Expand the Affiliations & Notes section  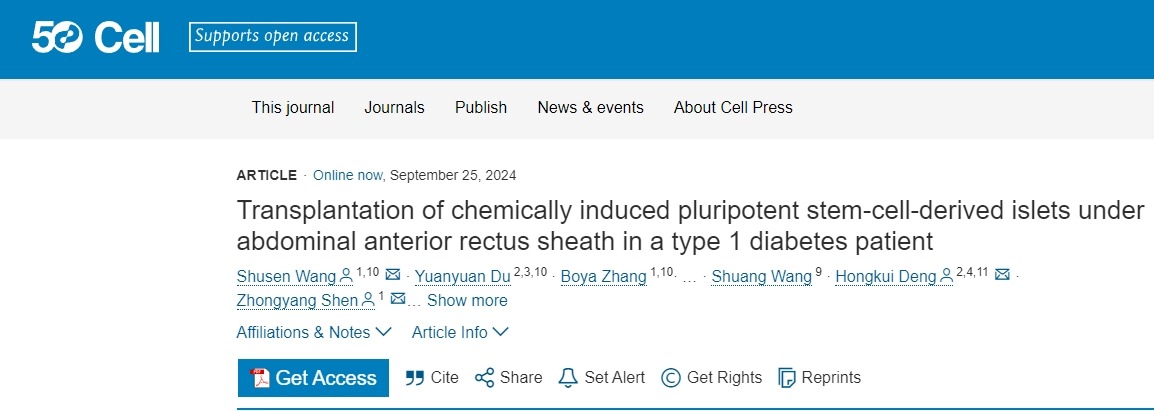point(314,332)
